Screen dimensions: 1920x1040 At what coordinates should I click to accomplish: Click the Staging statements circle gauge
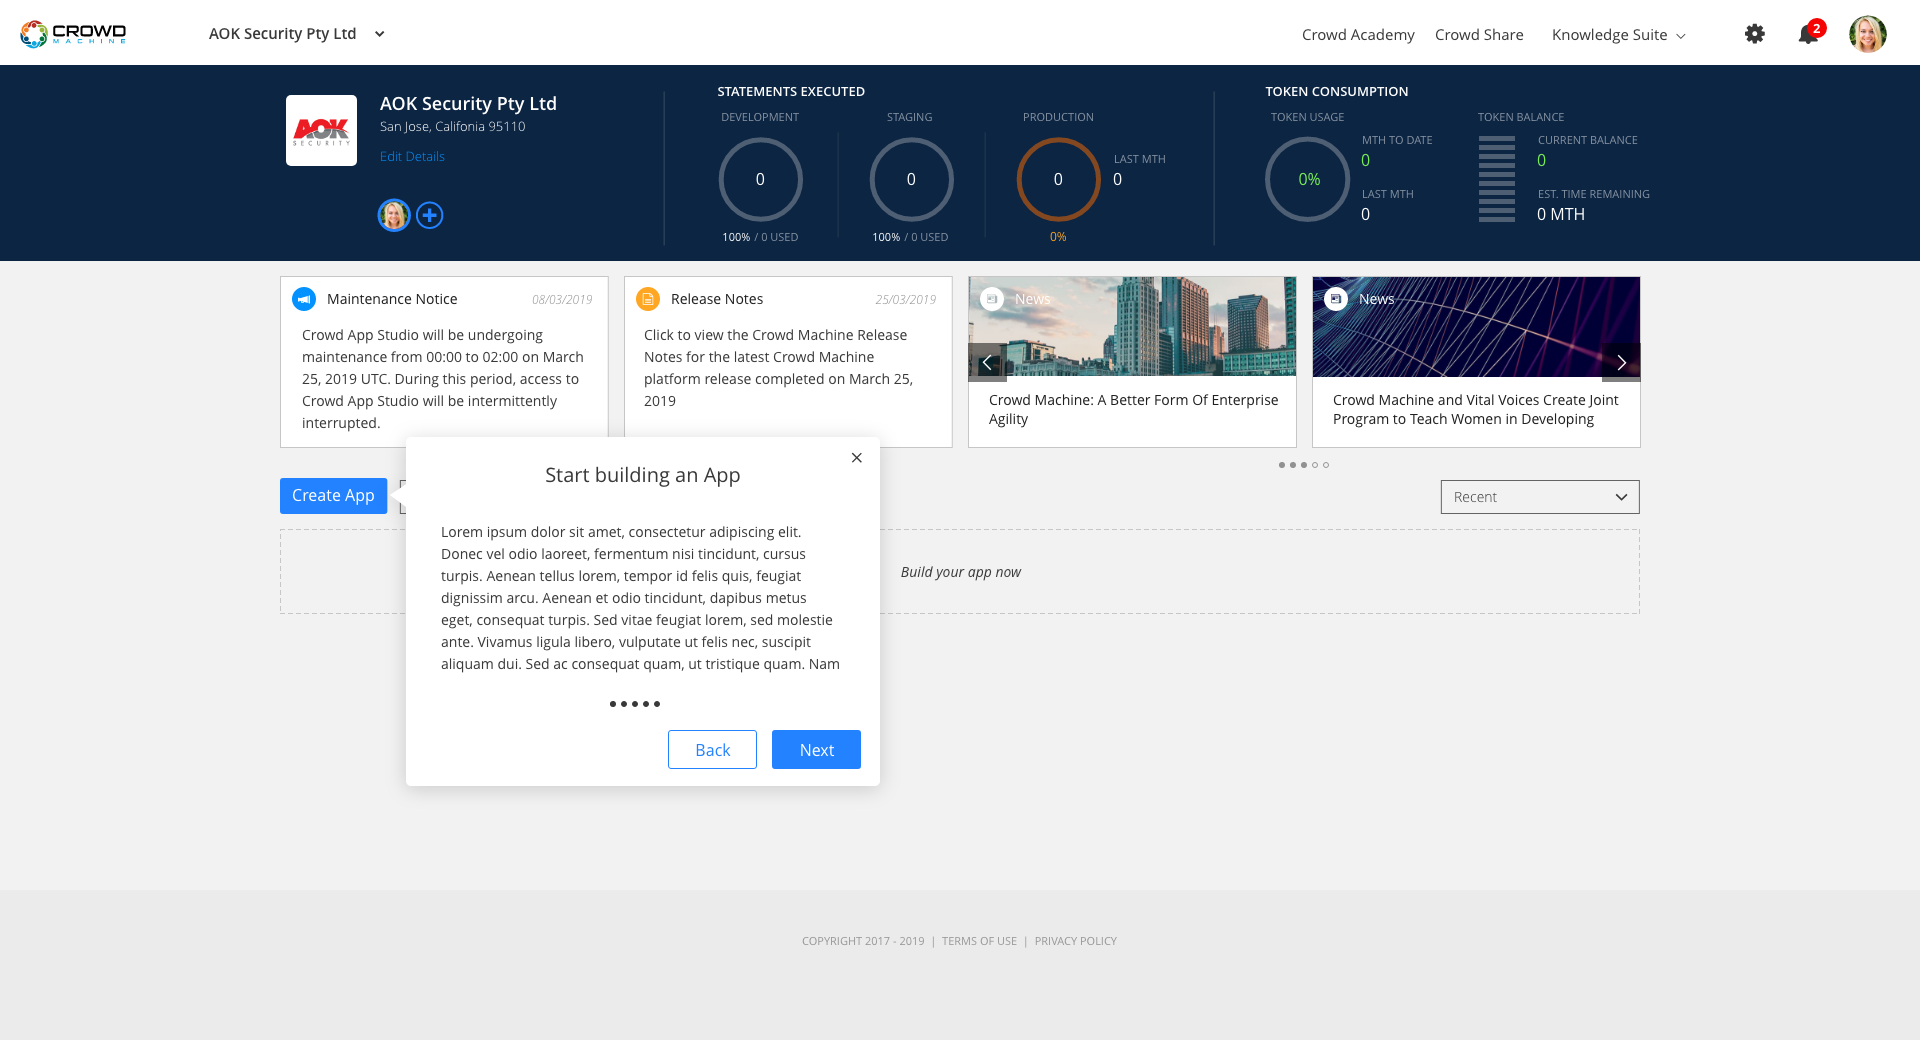click(x=911, y=180)
